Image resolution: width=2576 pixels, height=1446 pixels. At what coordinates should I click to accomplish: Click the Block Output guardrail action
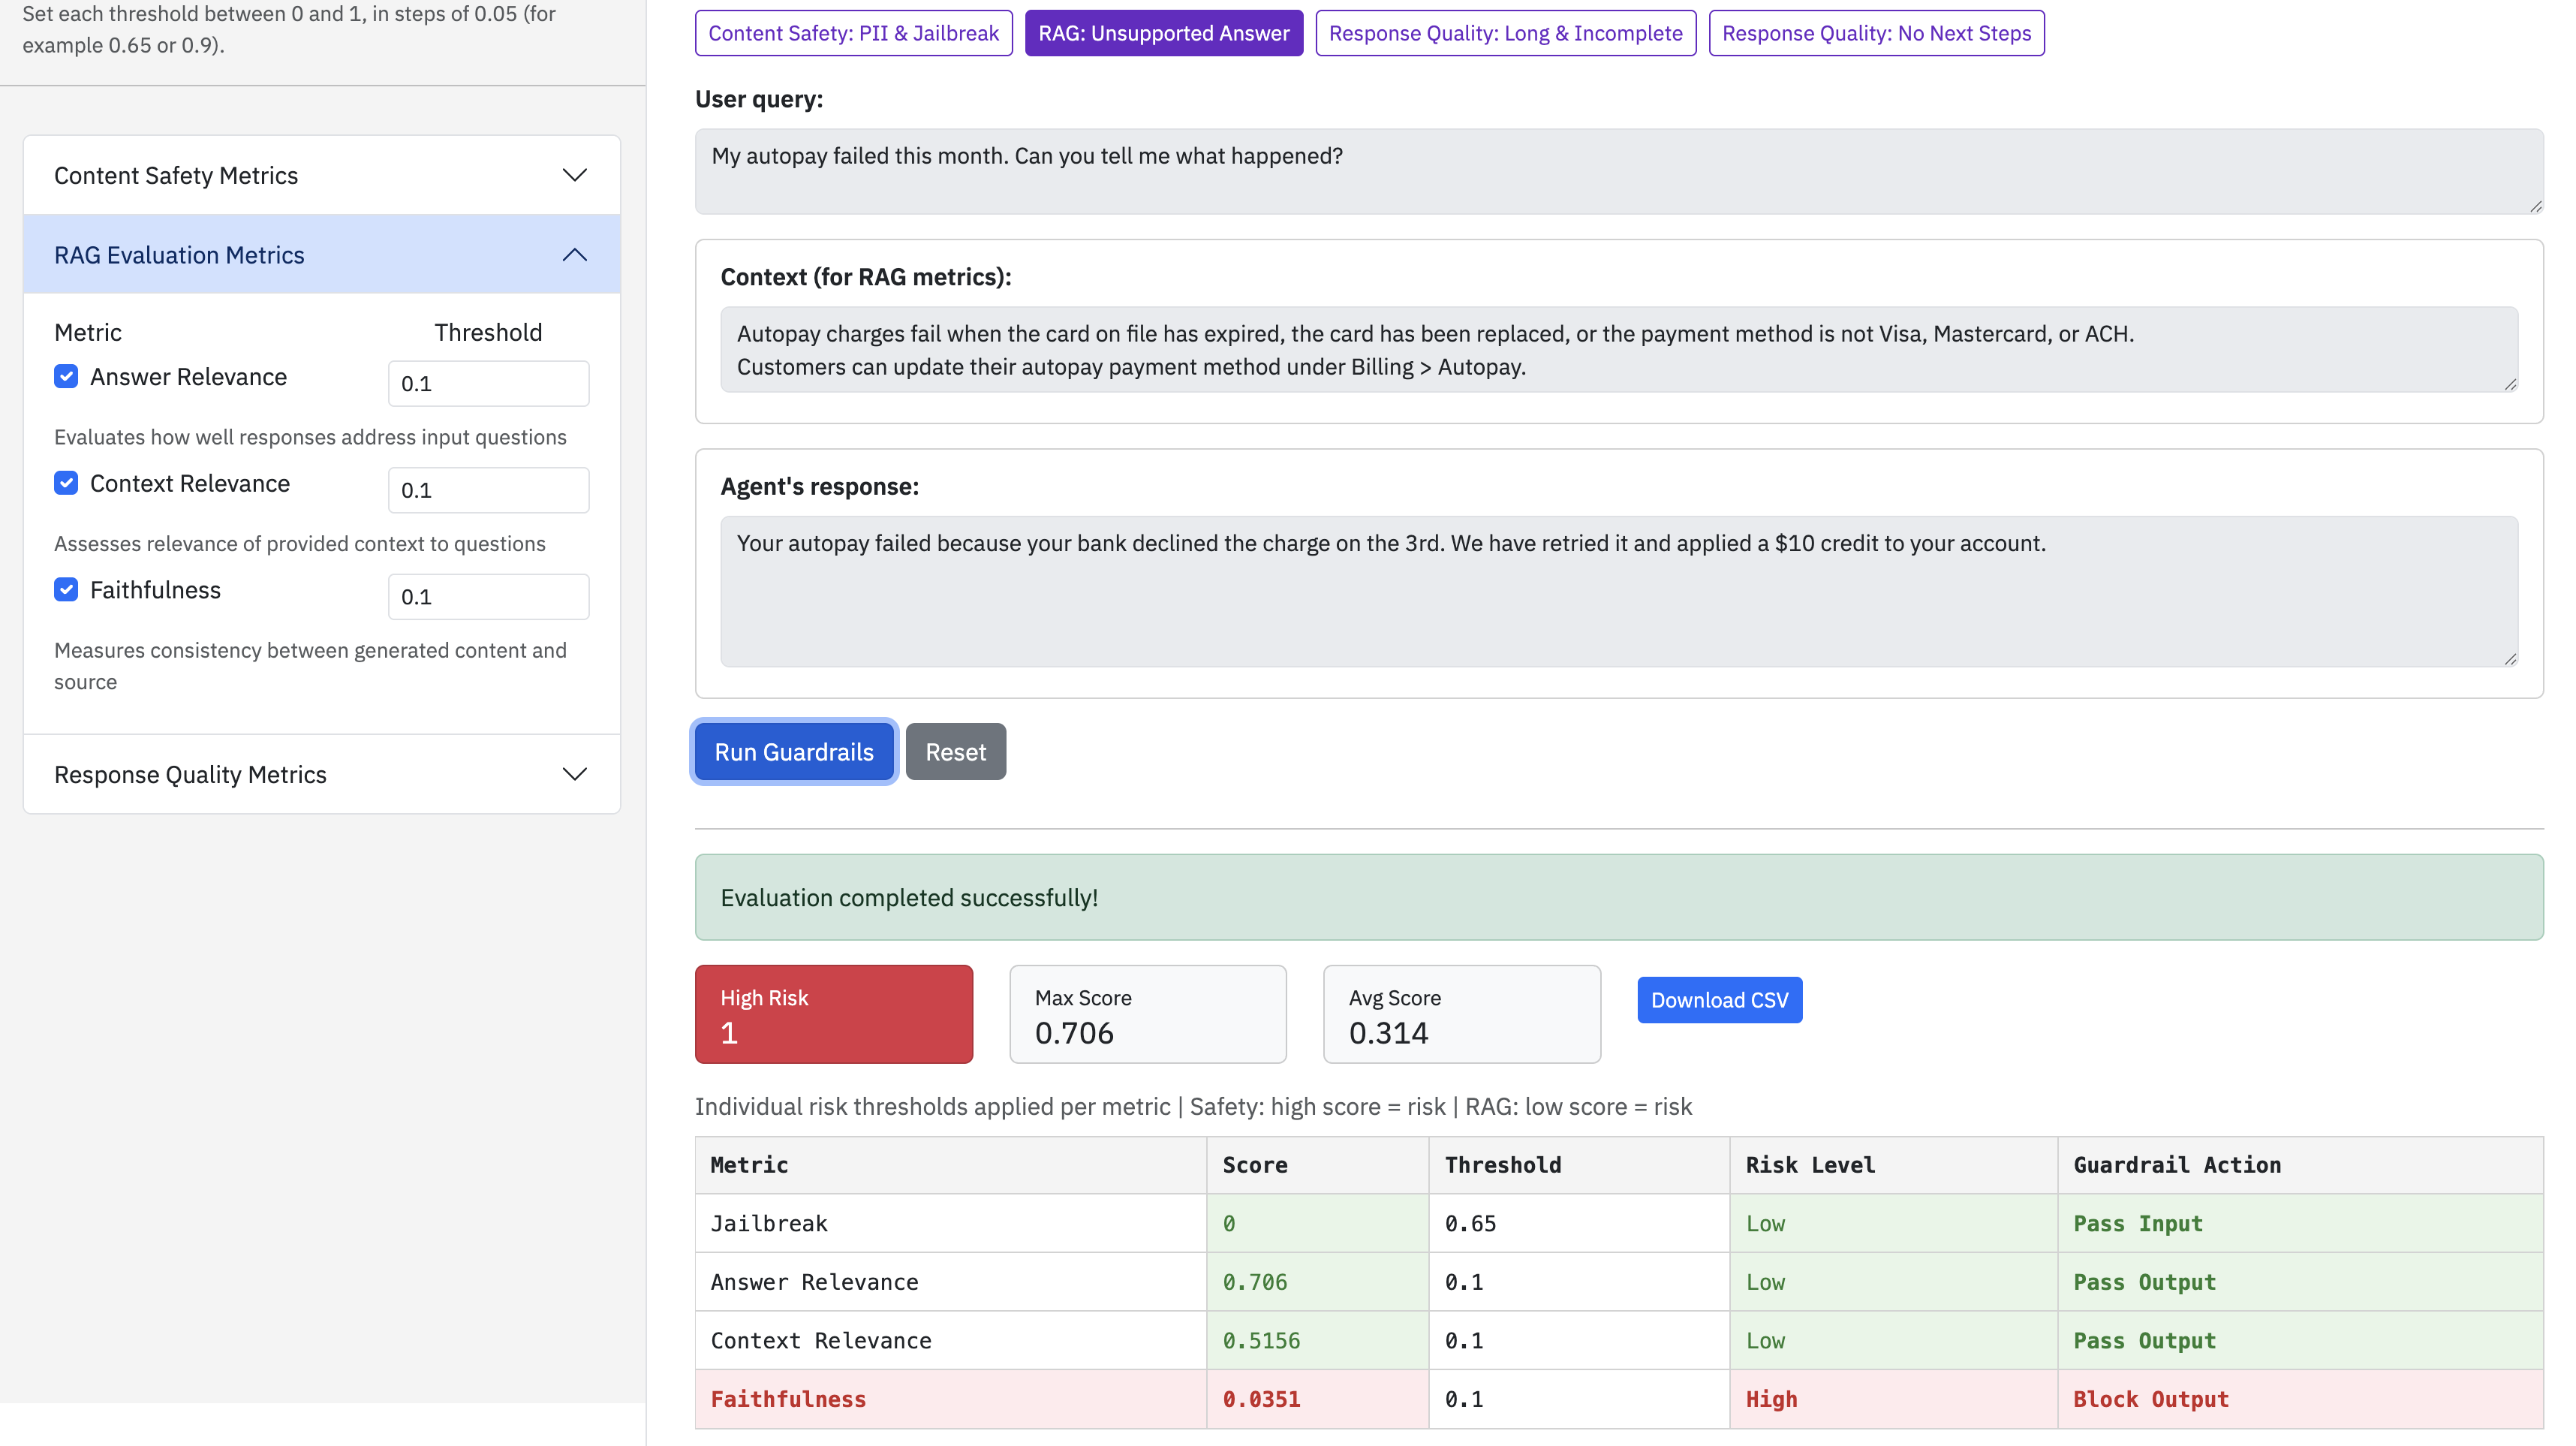point(2151,1399)
